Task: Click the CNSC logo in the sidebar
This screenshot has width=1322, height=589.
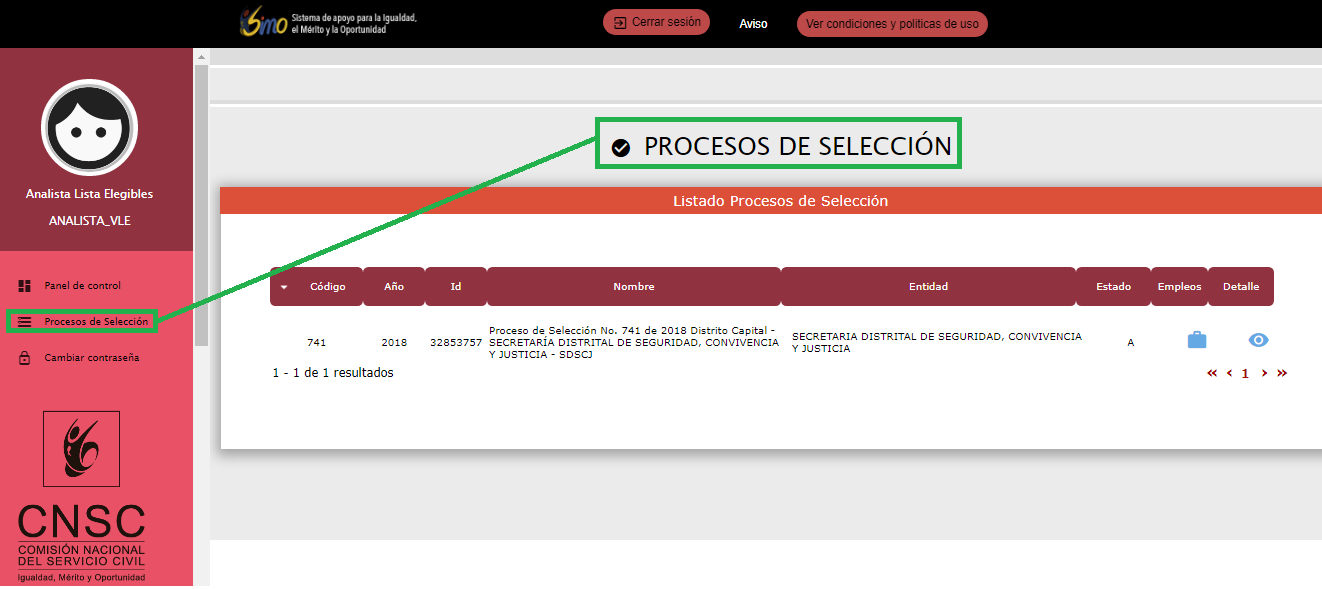Action: coord(81,497)
